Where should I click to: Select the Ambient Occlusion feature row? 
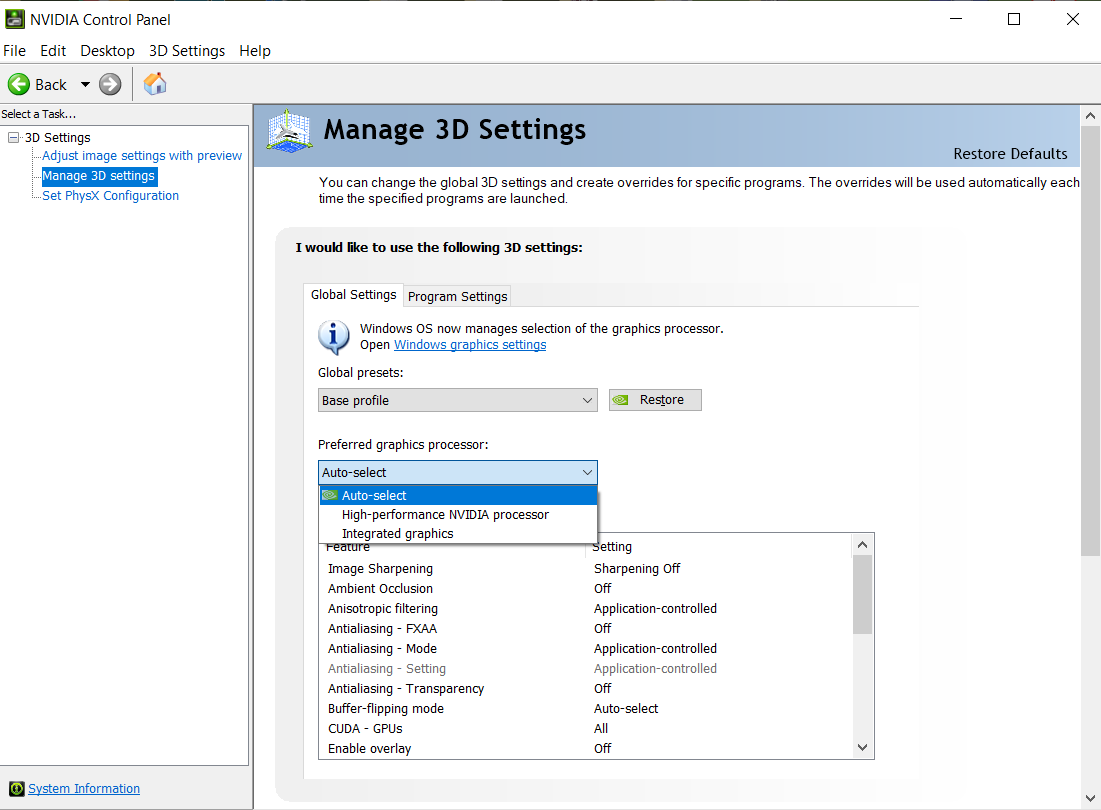click(x=380, y=589)
